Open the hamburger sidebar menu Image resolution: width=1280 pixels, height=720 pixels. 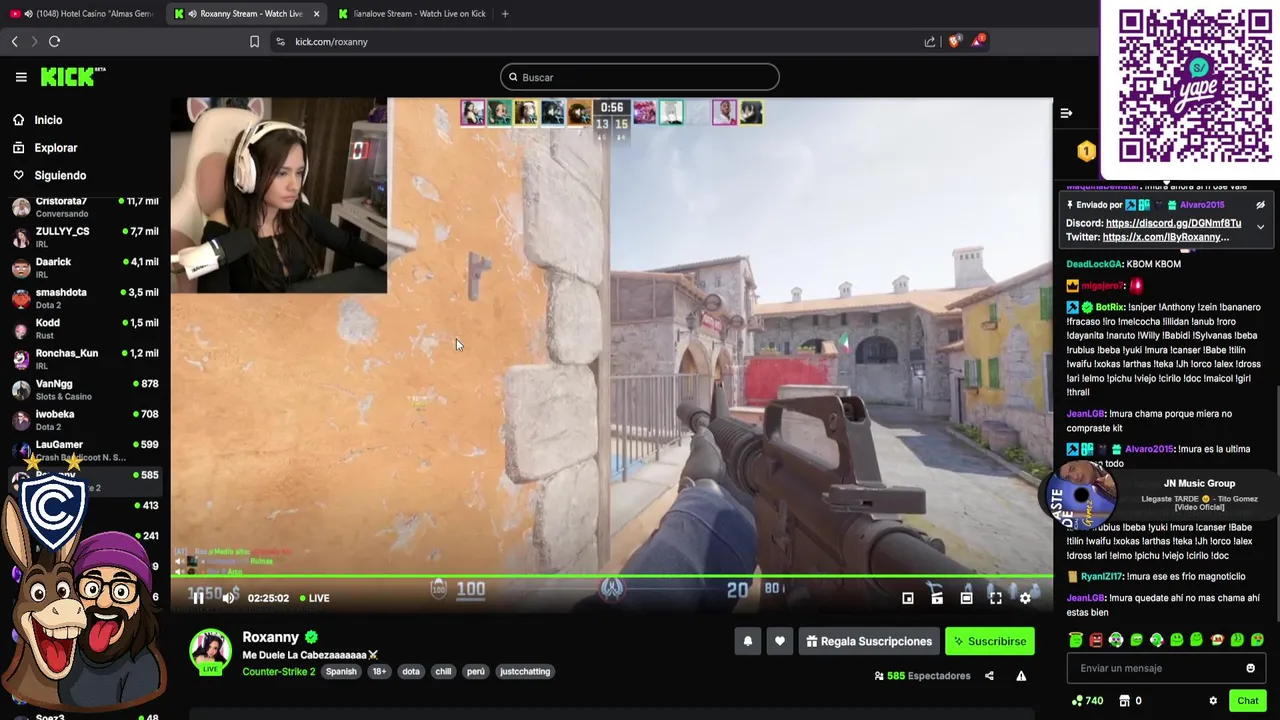click(21, 77)
